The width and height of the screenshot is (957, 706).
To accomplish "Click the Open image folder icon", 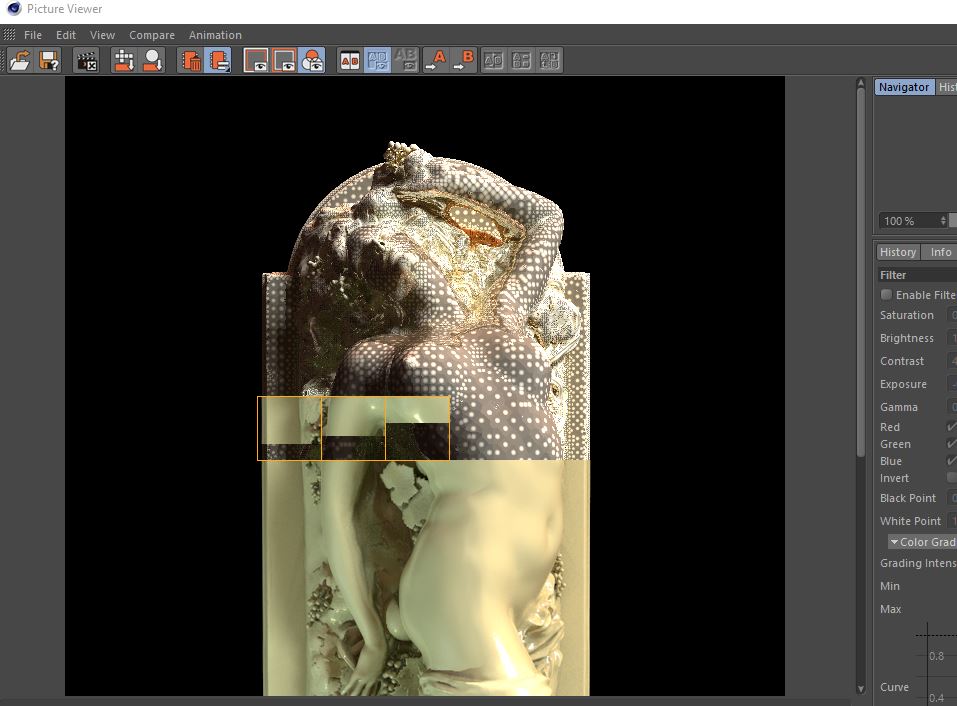I will pos(20,60).
